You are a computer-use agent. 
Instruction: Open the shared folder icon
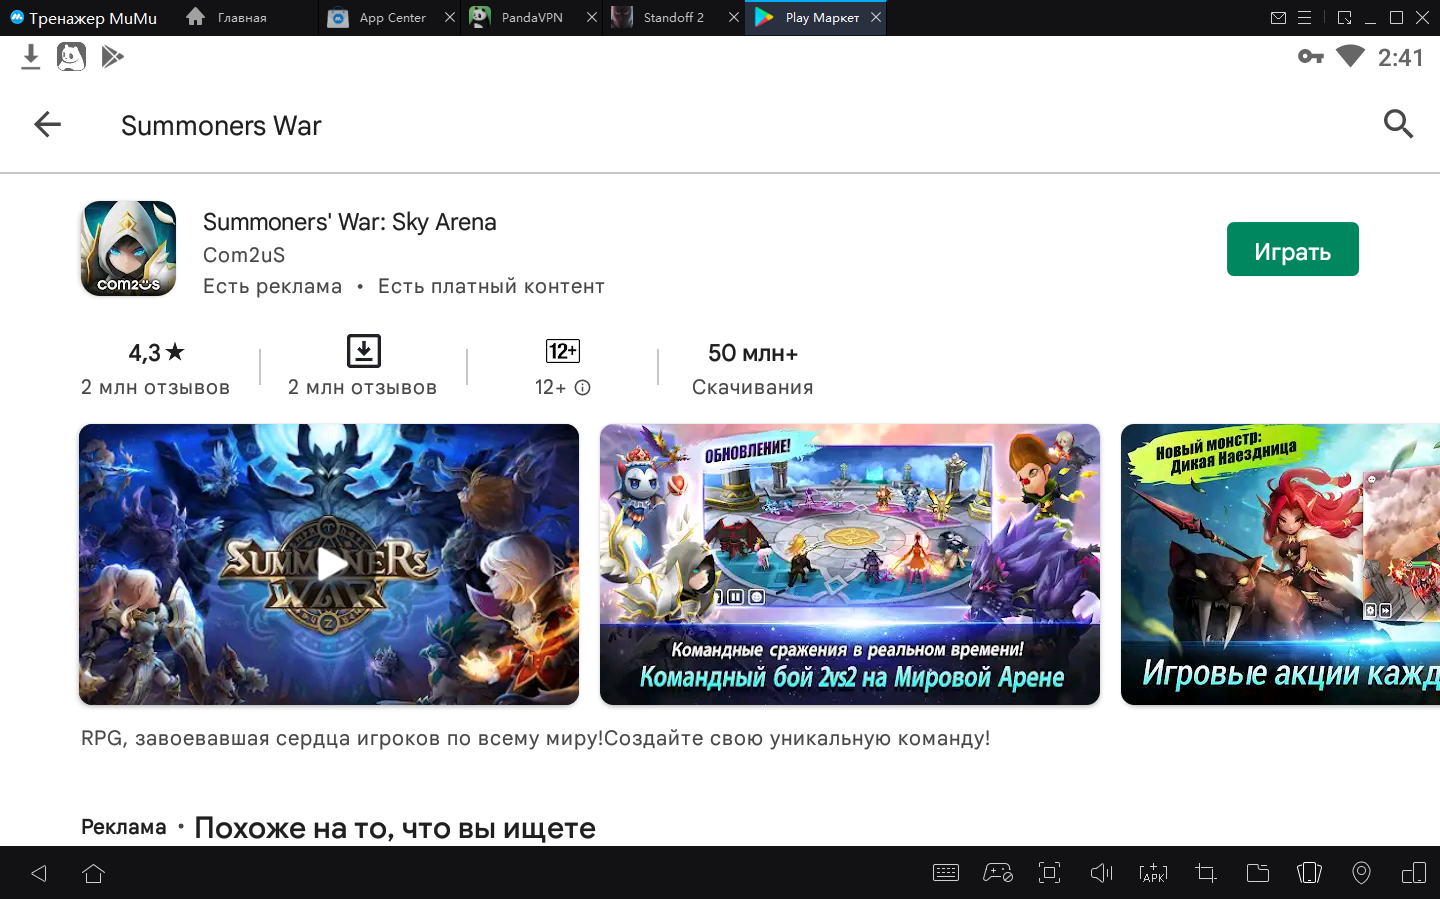1257,873
